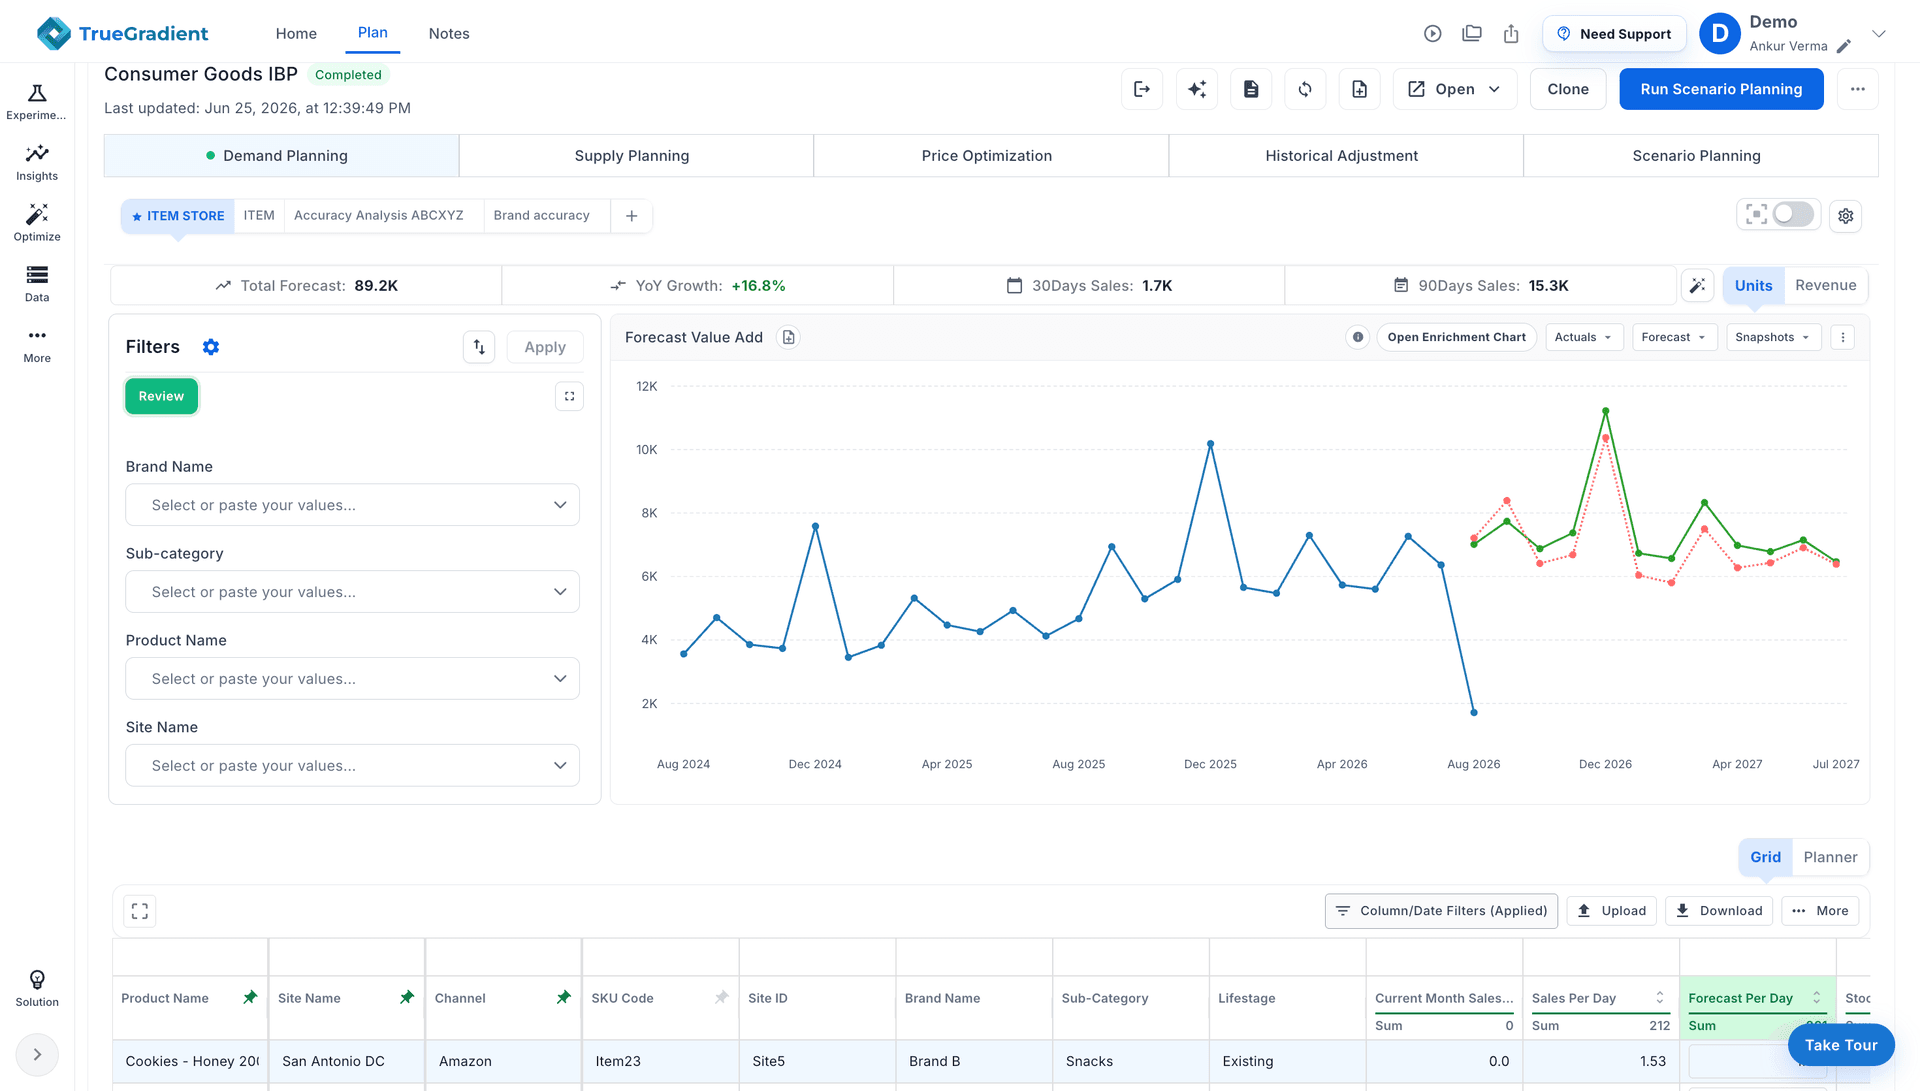This screenshot has height=1091, width=1920.
Task: Click Run Scenario Planning button
Action: point(1721,89)
